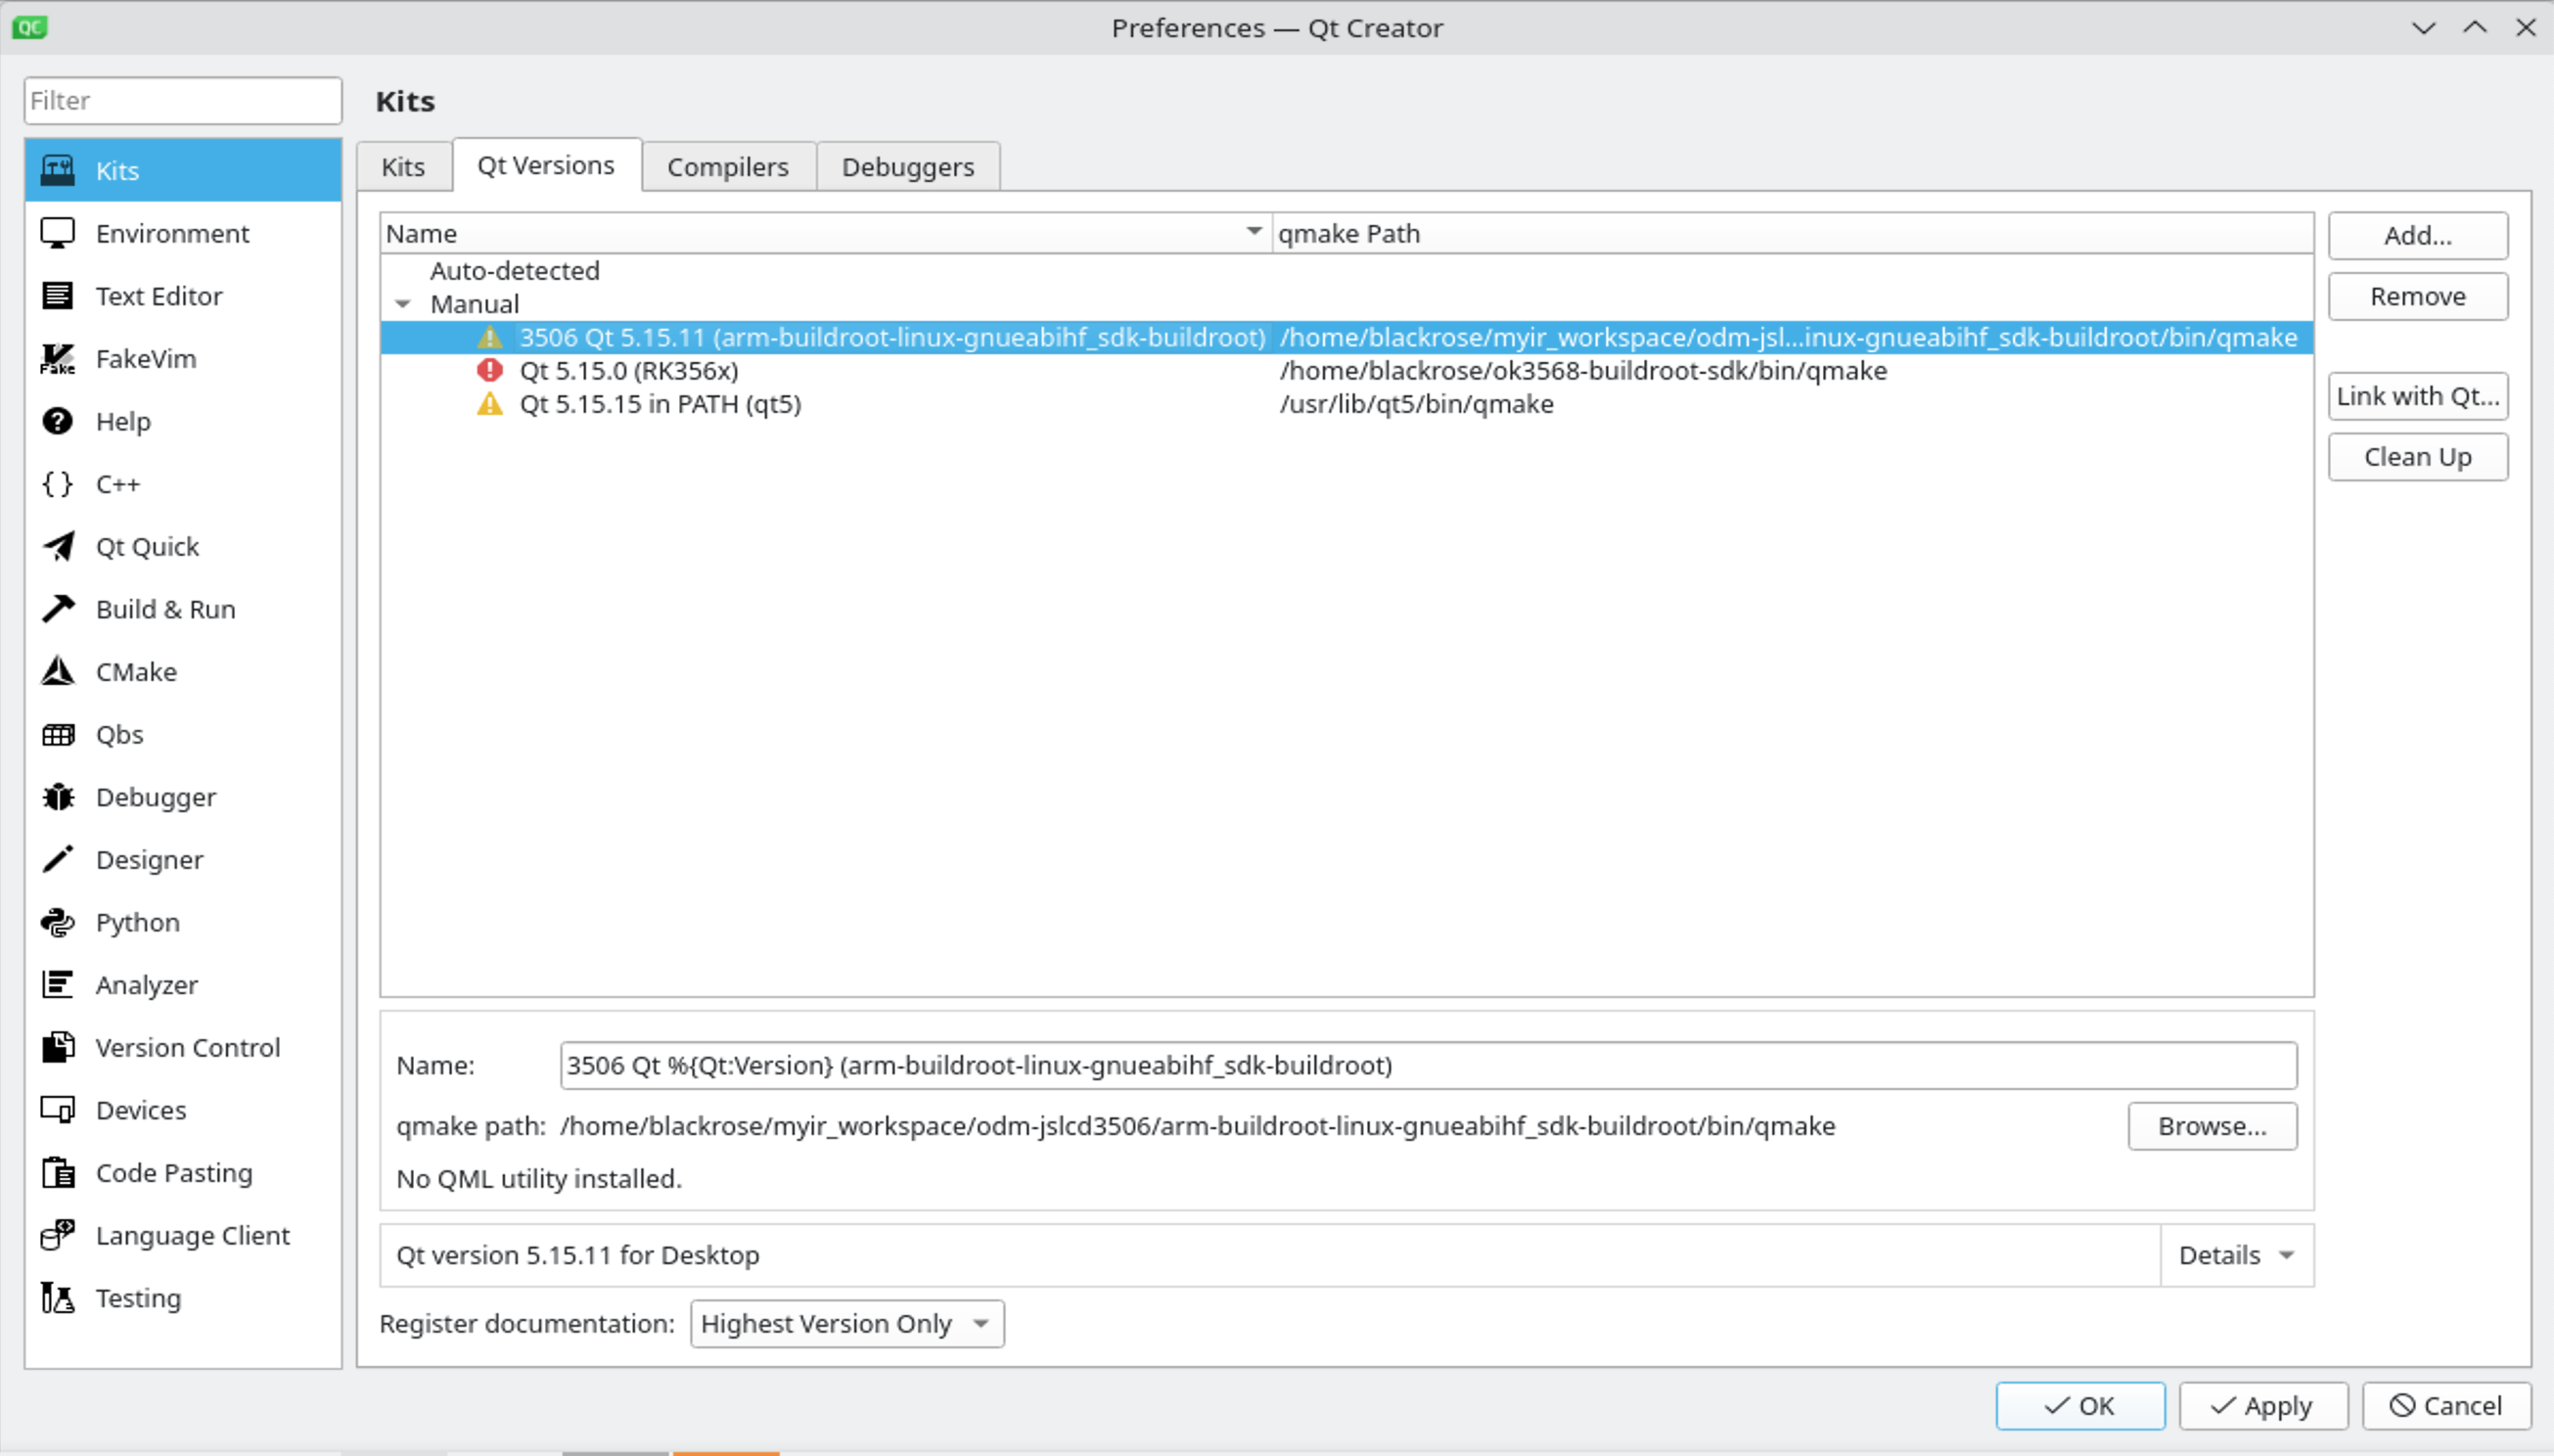Select the Text Editor category icon
The height and width of the screenshot is (1456, 2554).
coord(57,296)
